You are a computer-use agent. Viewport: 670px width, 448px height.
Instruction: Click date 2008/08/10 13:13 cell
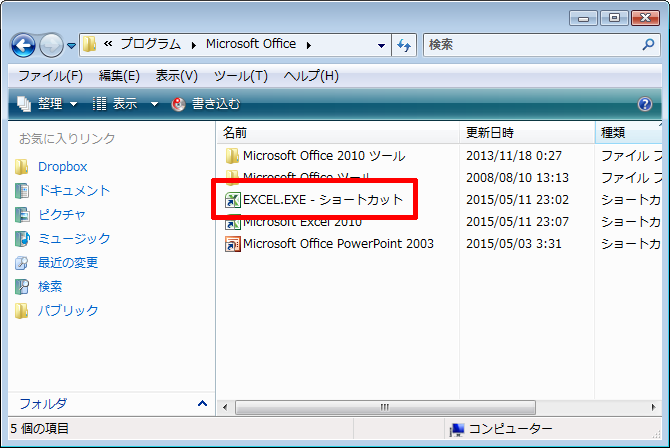(x=517, y=178)
